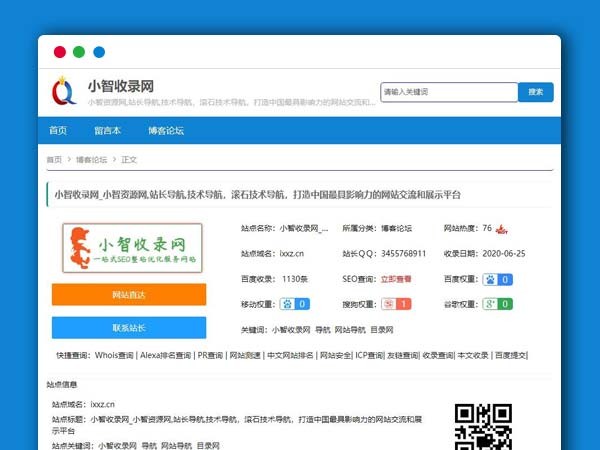
Task: Open the Whois查询 quick link
Action: point(114,355)
